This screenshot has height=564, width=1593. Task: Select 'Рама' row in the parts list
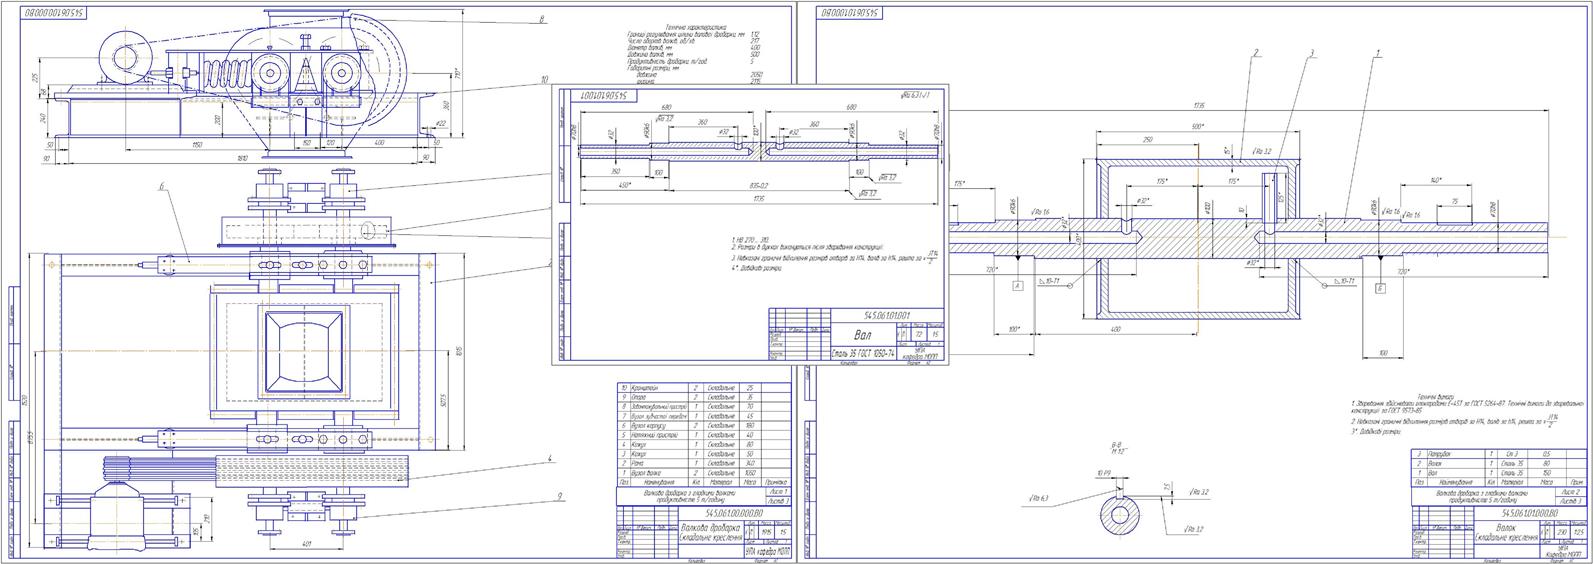[x=702, y=463]
